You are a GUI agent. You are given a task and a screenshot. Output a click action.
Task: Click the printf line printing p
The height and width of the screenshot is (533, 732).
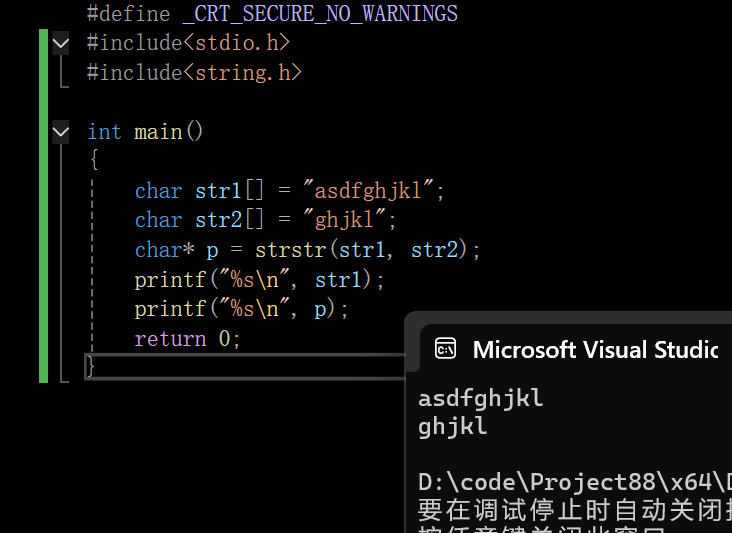241,309
